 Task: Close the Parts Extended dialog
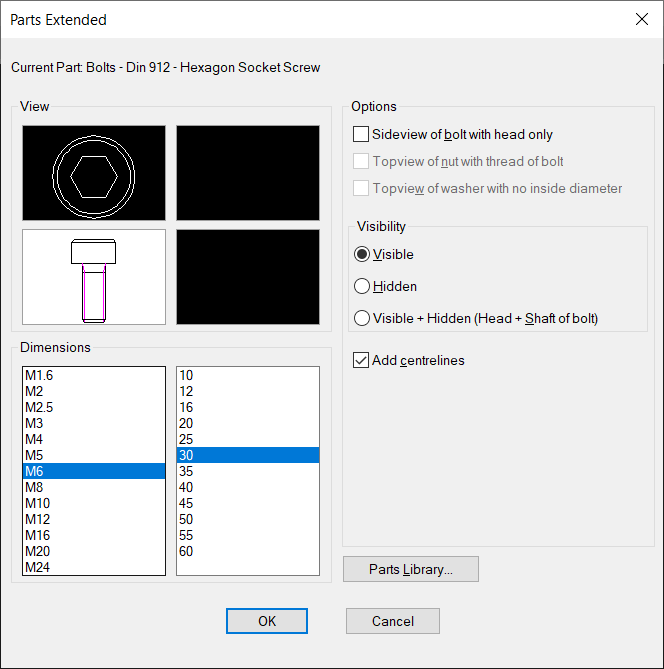642,19
